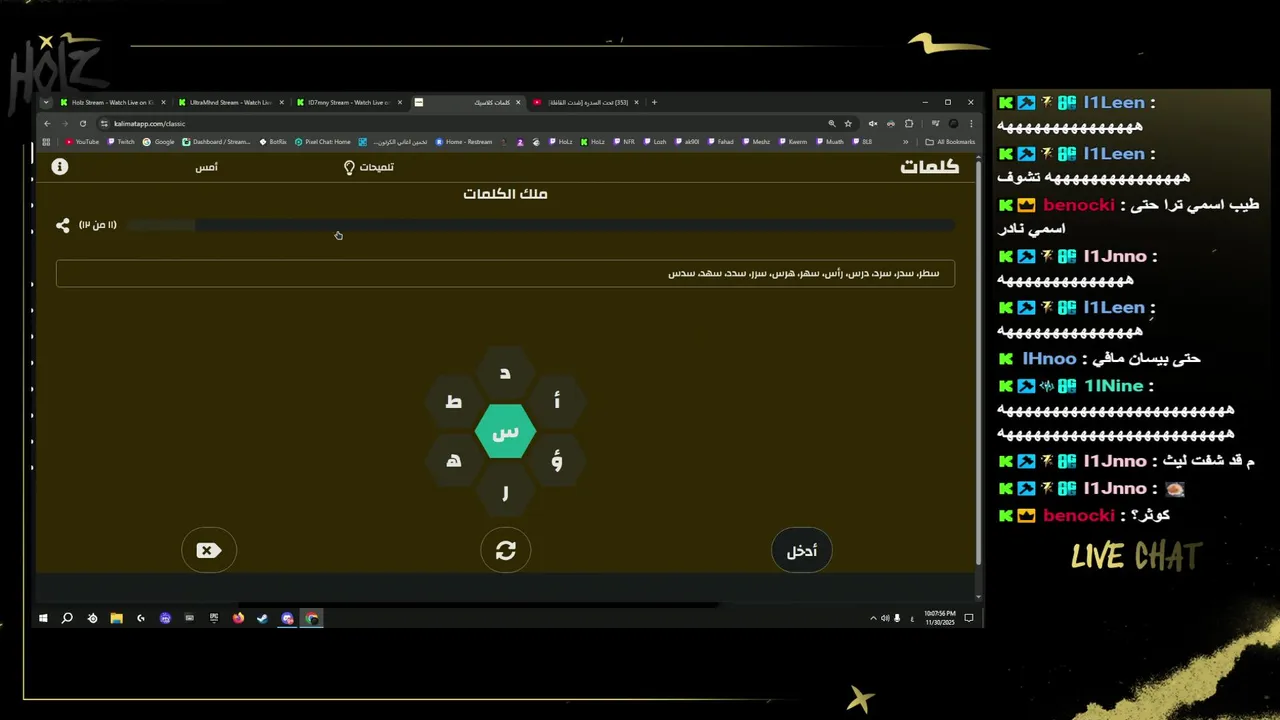Select hexagon letter ط

click(x=454, y=402)
